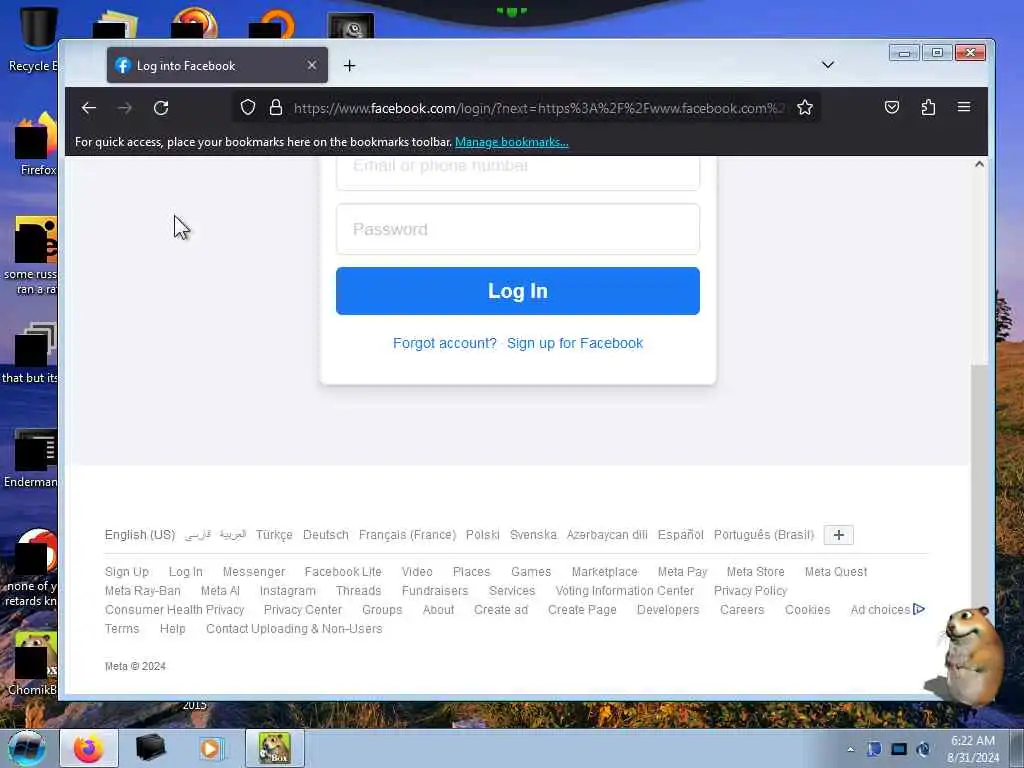Open the footer Sign Up link
The height and width of the screenshot is (768, 1024).
(127, 572)
